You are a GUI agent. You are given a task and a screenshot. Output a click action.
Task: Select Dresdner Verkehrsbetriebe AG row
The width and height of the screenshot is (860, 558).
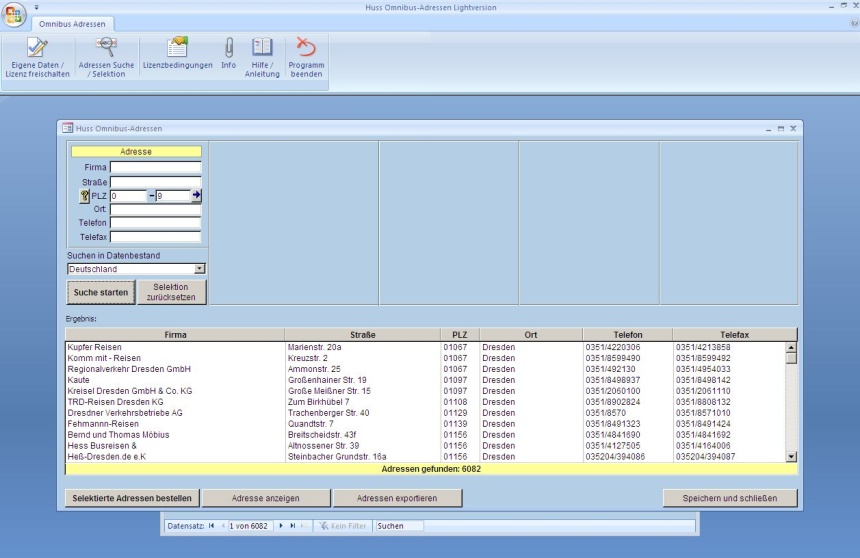(x=425, y=413)
